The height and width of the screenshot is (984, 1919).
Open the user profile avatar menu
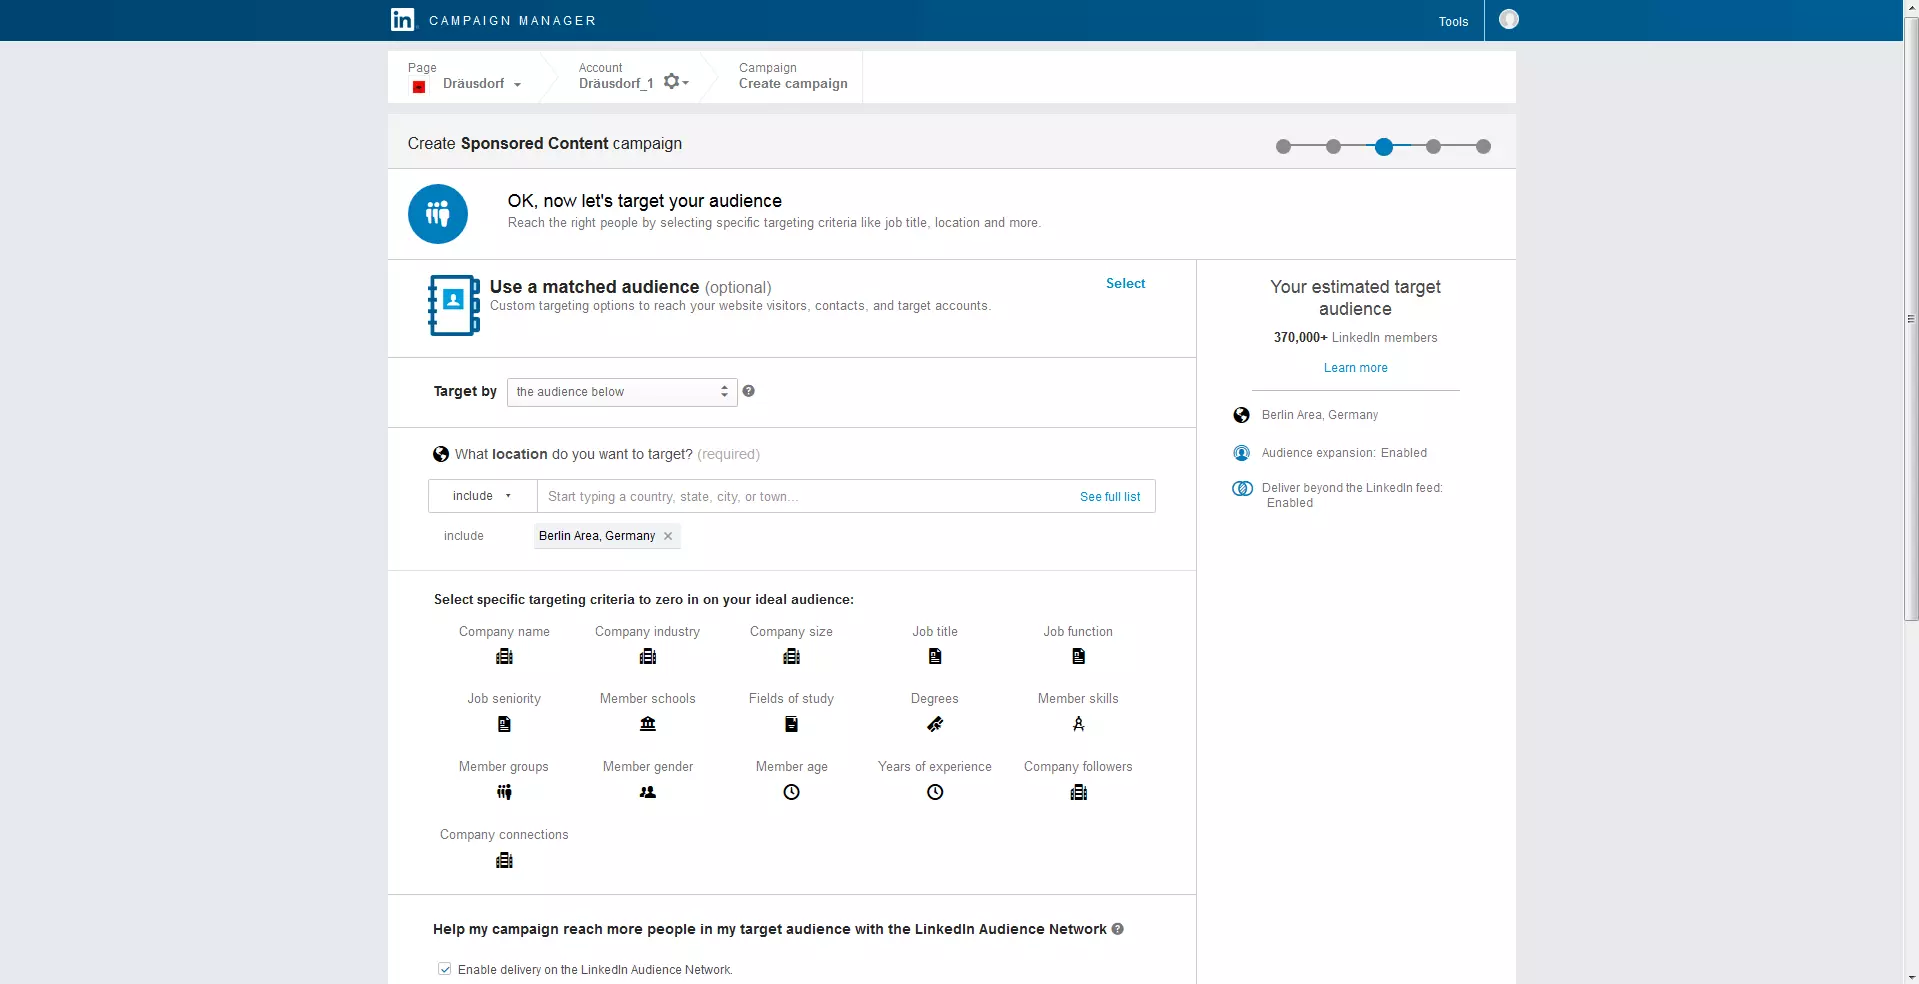(x=1509, y=19)
